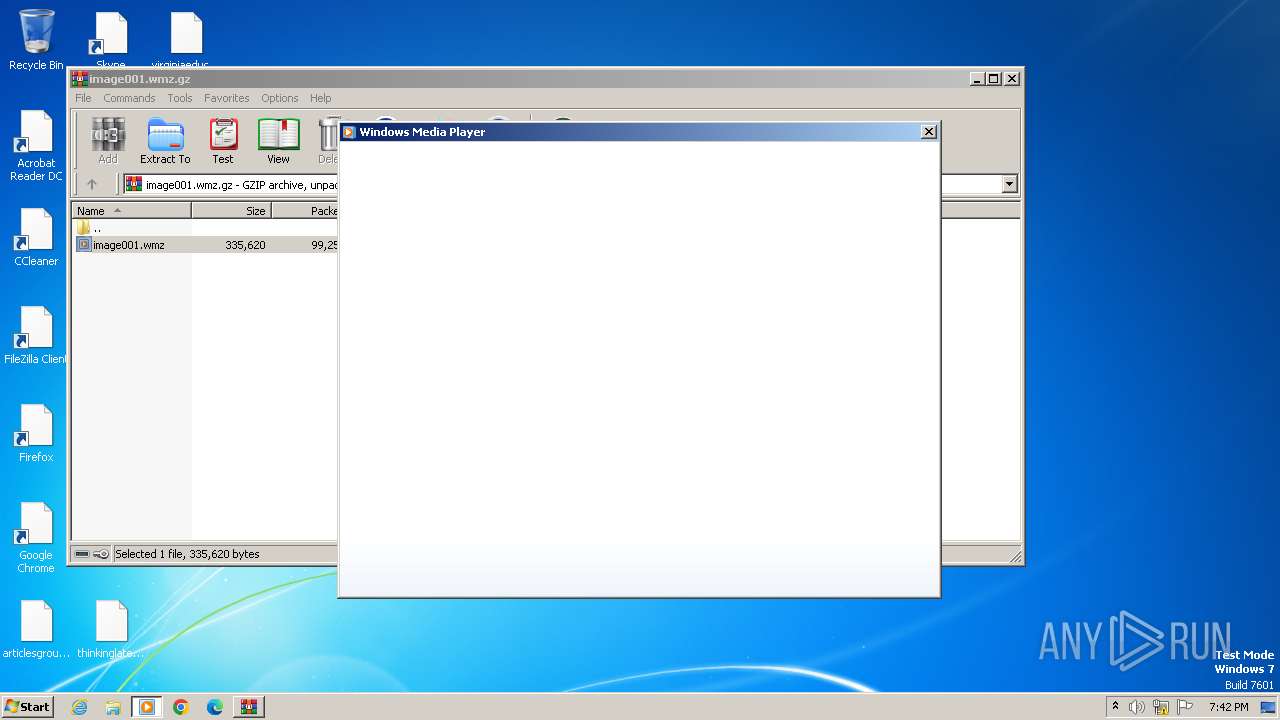Open the Favorites menu
Screen dimensions: 1280x720
pos(227,98)
